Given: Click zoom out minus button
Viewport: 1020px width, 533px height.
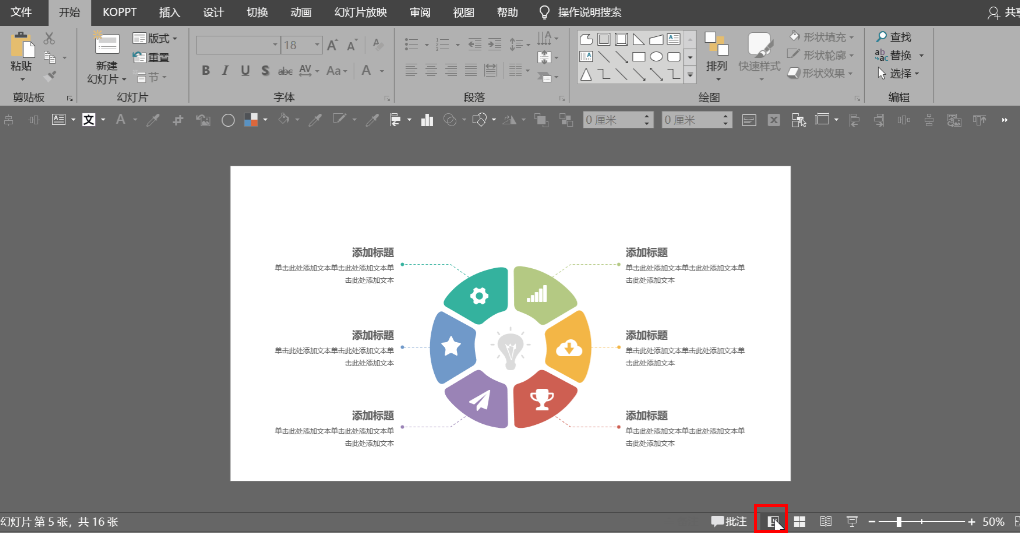Looking at the screenshot, I should click(872, 522).
